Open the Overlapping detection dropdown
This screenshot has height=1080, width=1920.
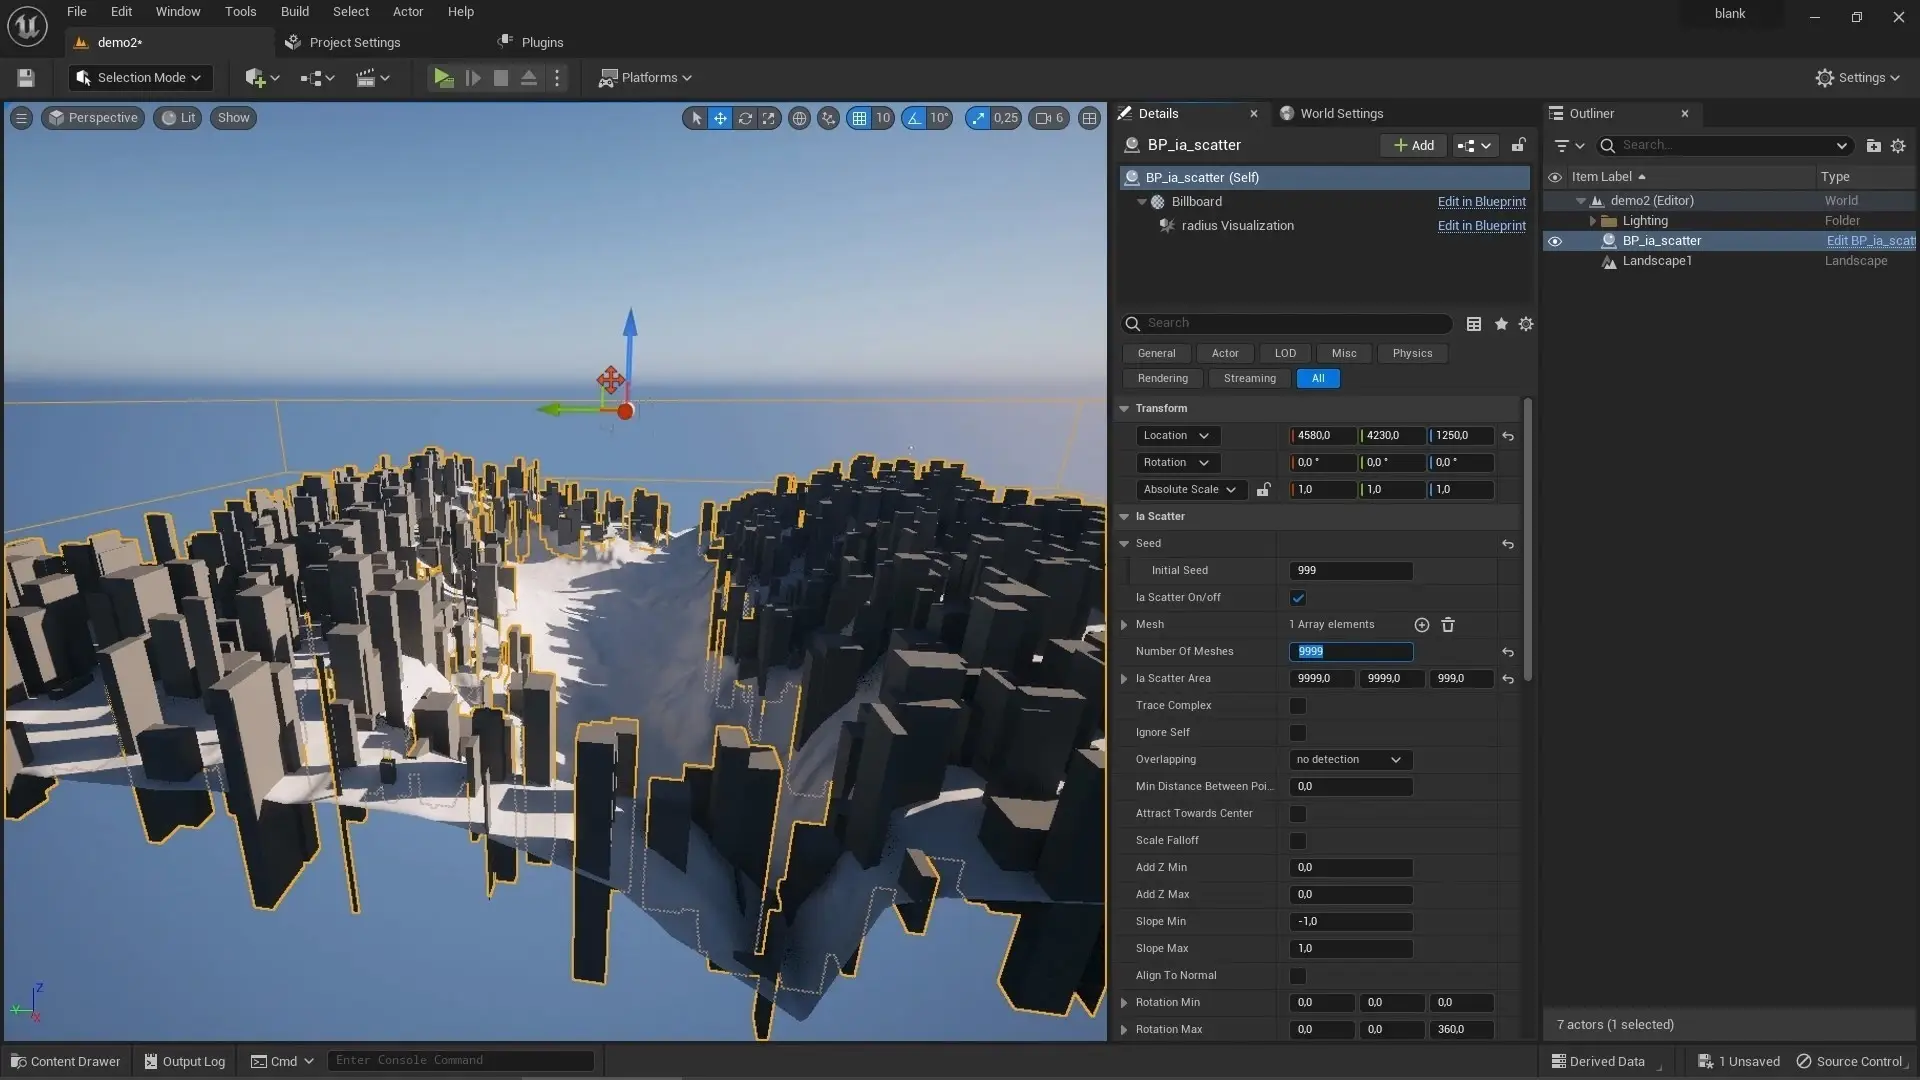(x=1350, y=760)
